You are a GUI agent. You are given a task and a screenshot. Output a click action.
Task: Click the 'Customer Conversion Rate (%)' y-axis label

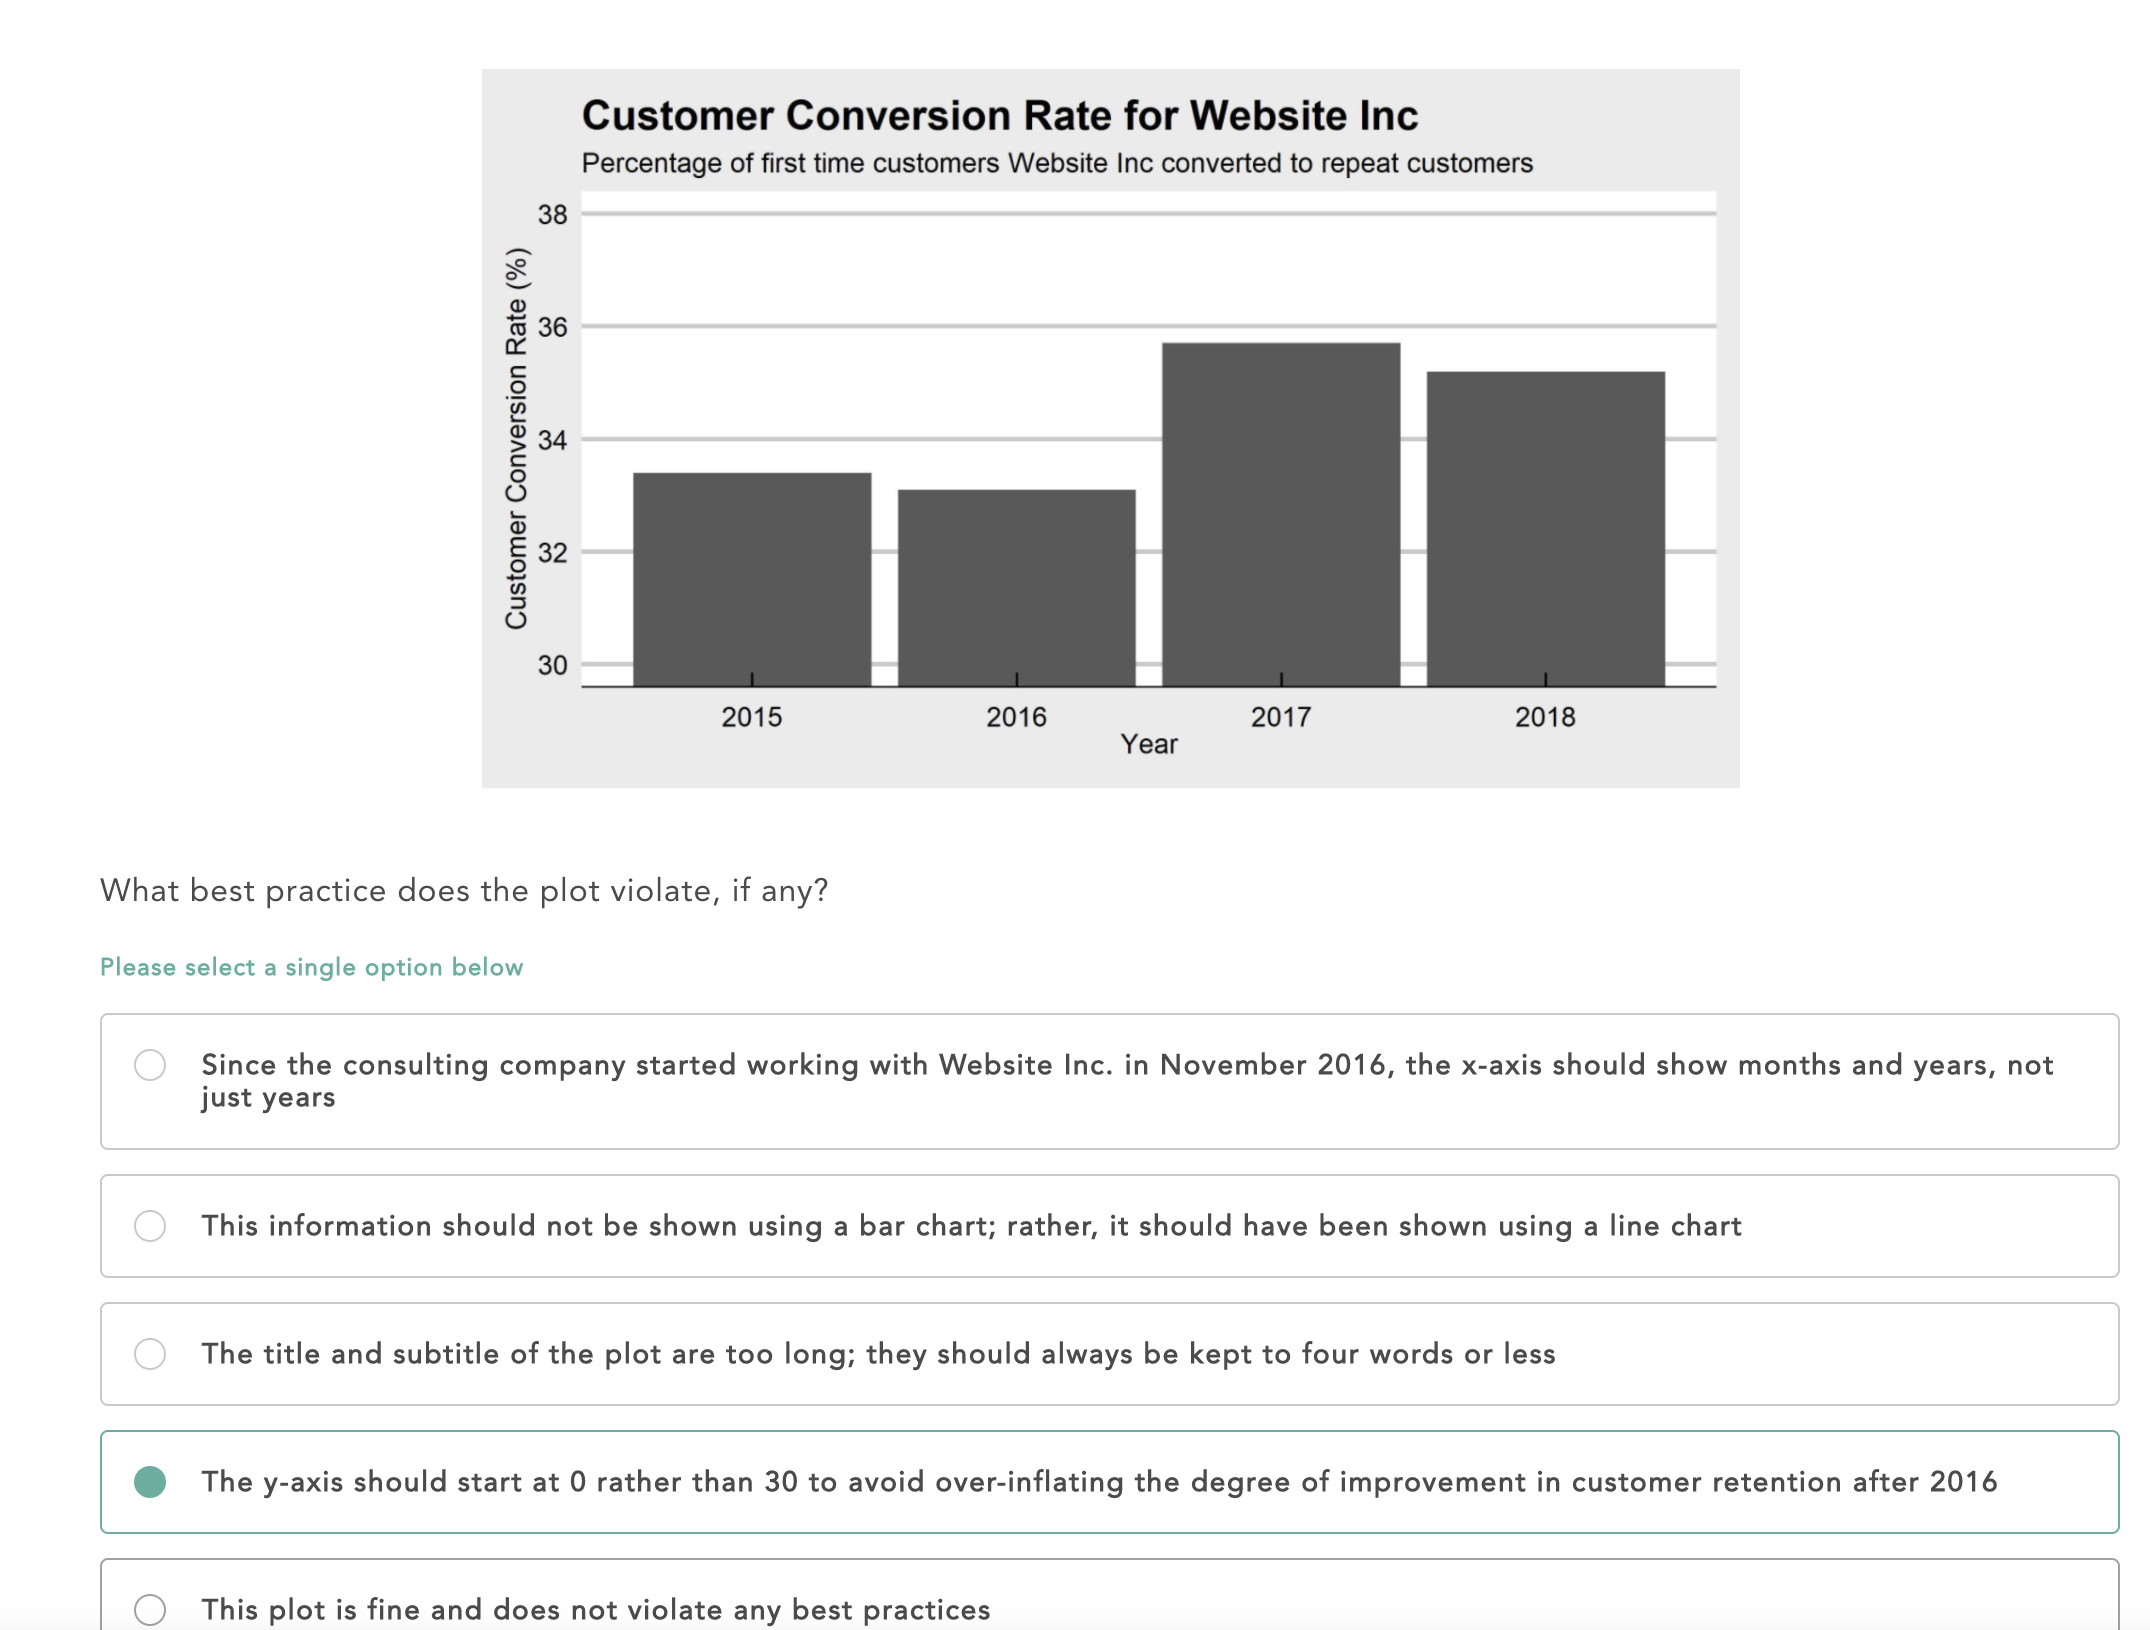pos(516,438)
